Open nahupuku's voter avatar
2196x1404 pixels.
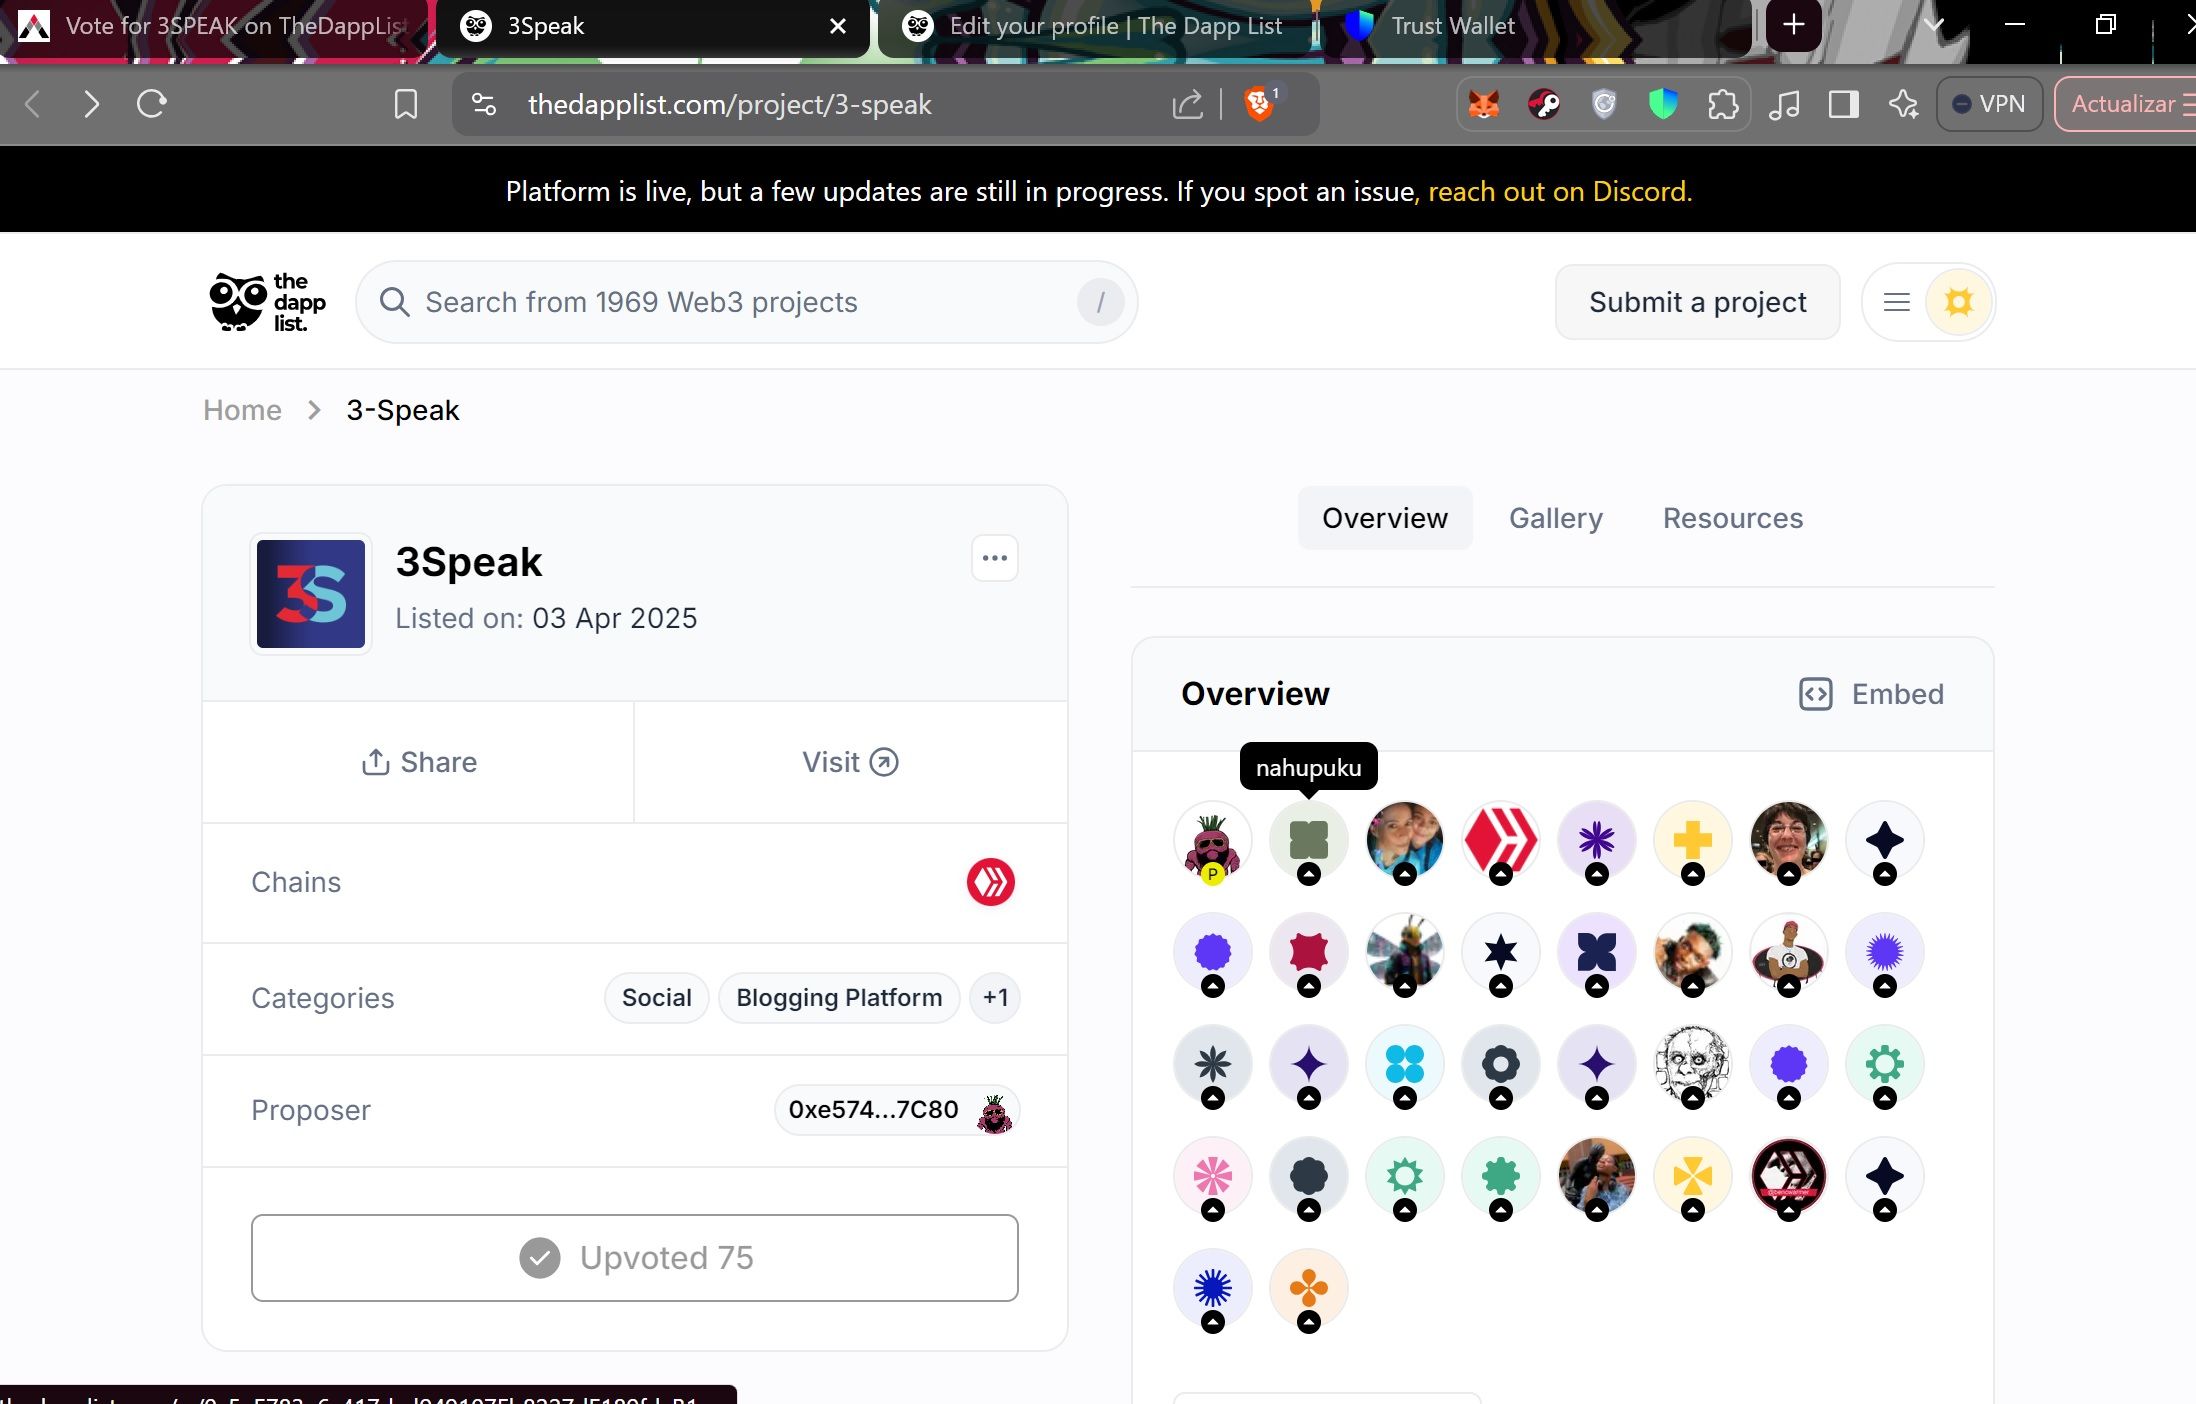1308,841
